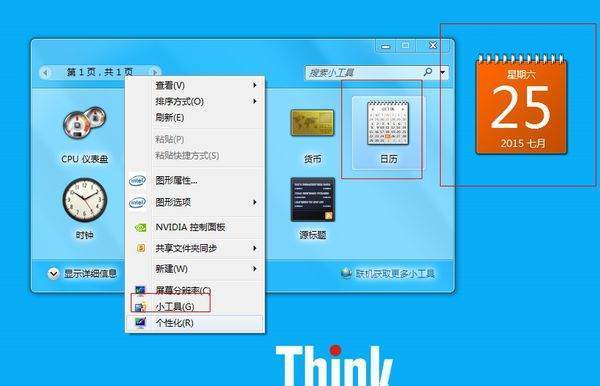The width and height of the screenshot is (600, 386).
Task: Open the search options dropdown arrow
Action: [443, 72]
